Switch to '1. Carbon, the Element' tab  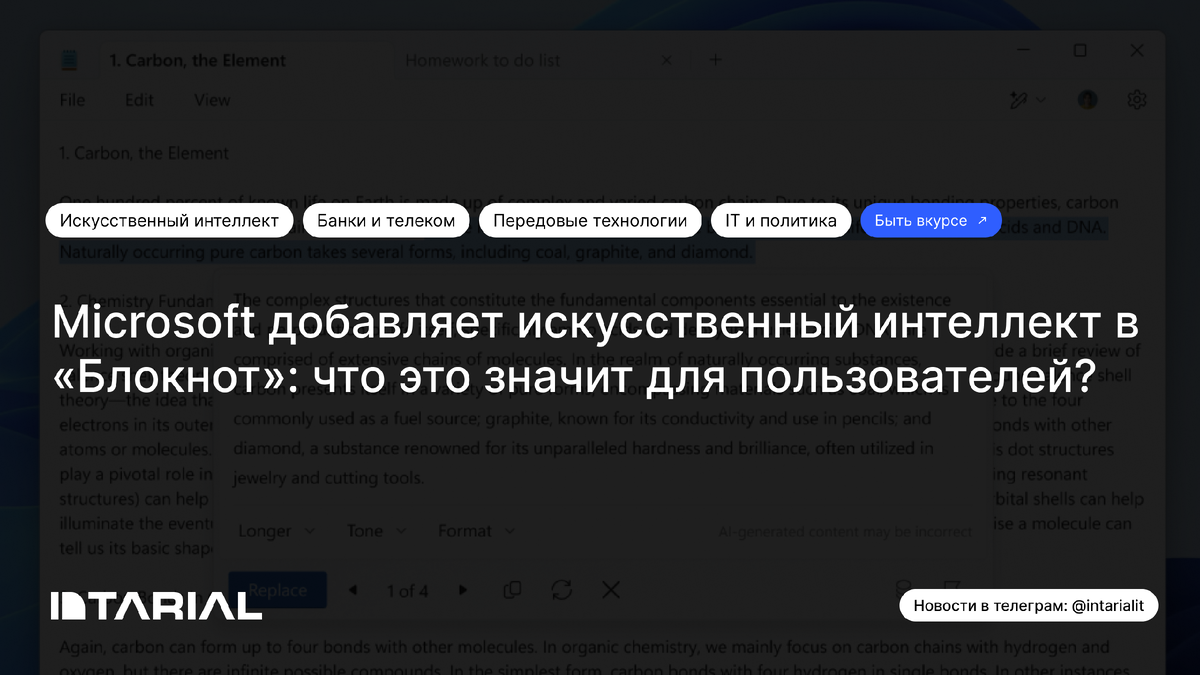click(198, 61)
